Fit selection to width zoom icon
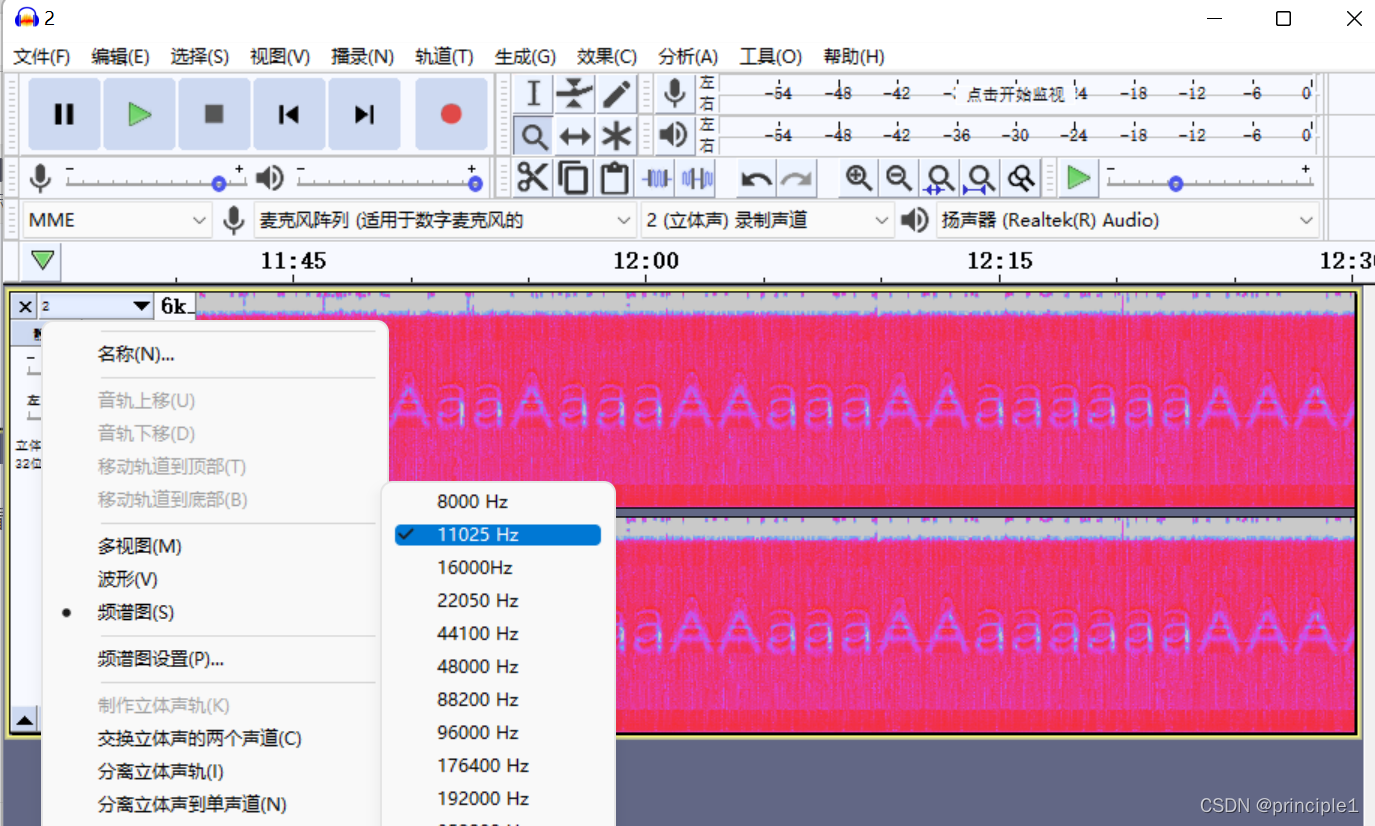The height and width of the screenshot is (826, 1375). (939, 178)
